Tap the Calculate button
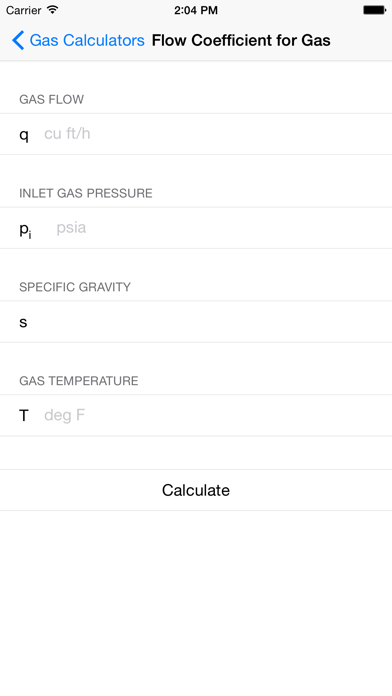 pyautogui.click(x=196, y=490)
